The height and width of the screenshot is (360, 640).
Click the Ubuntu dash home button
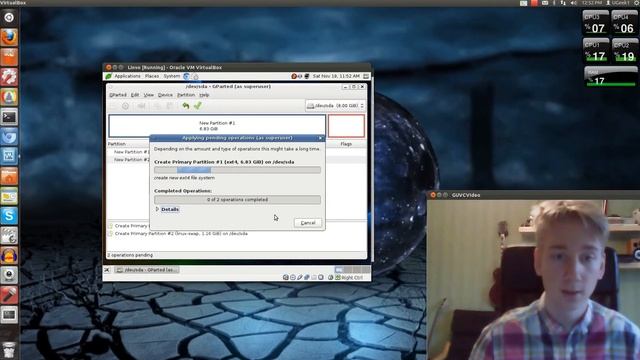[9, 18]
